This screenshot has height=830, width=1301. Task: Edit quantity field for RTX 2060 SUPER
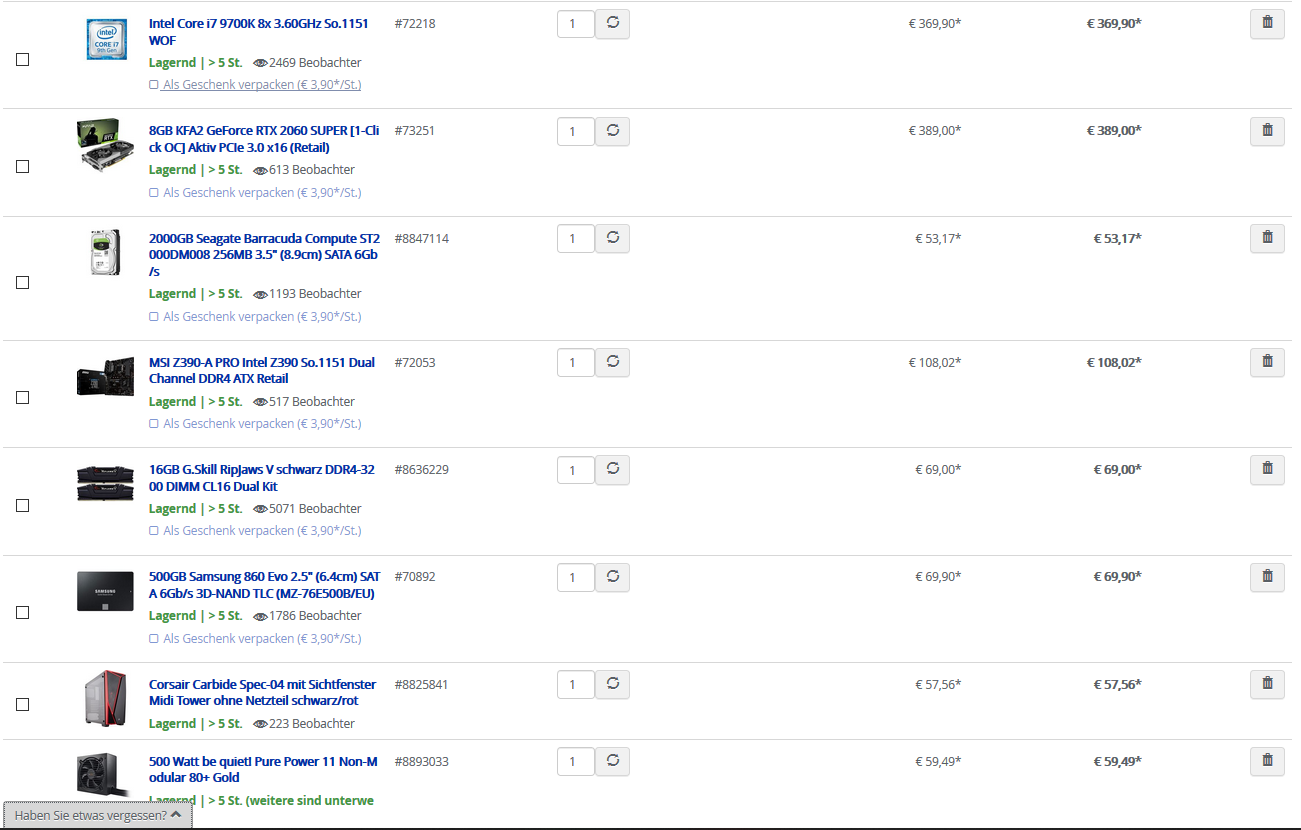576,131
